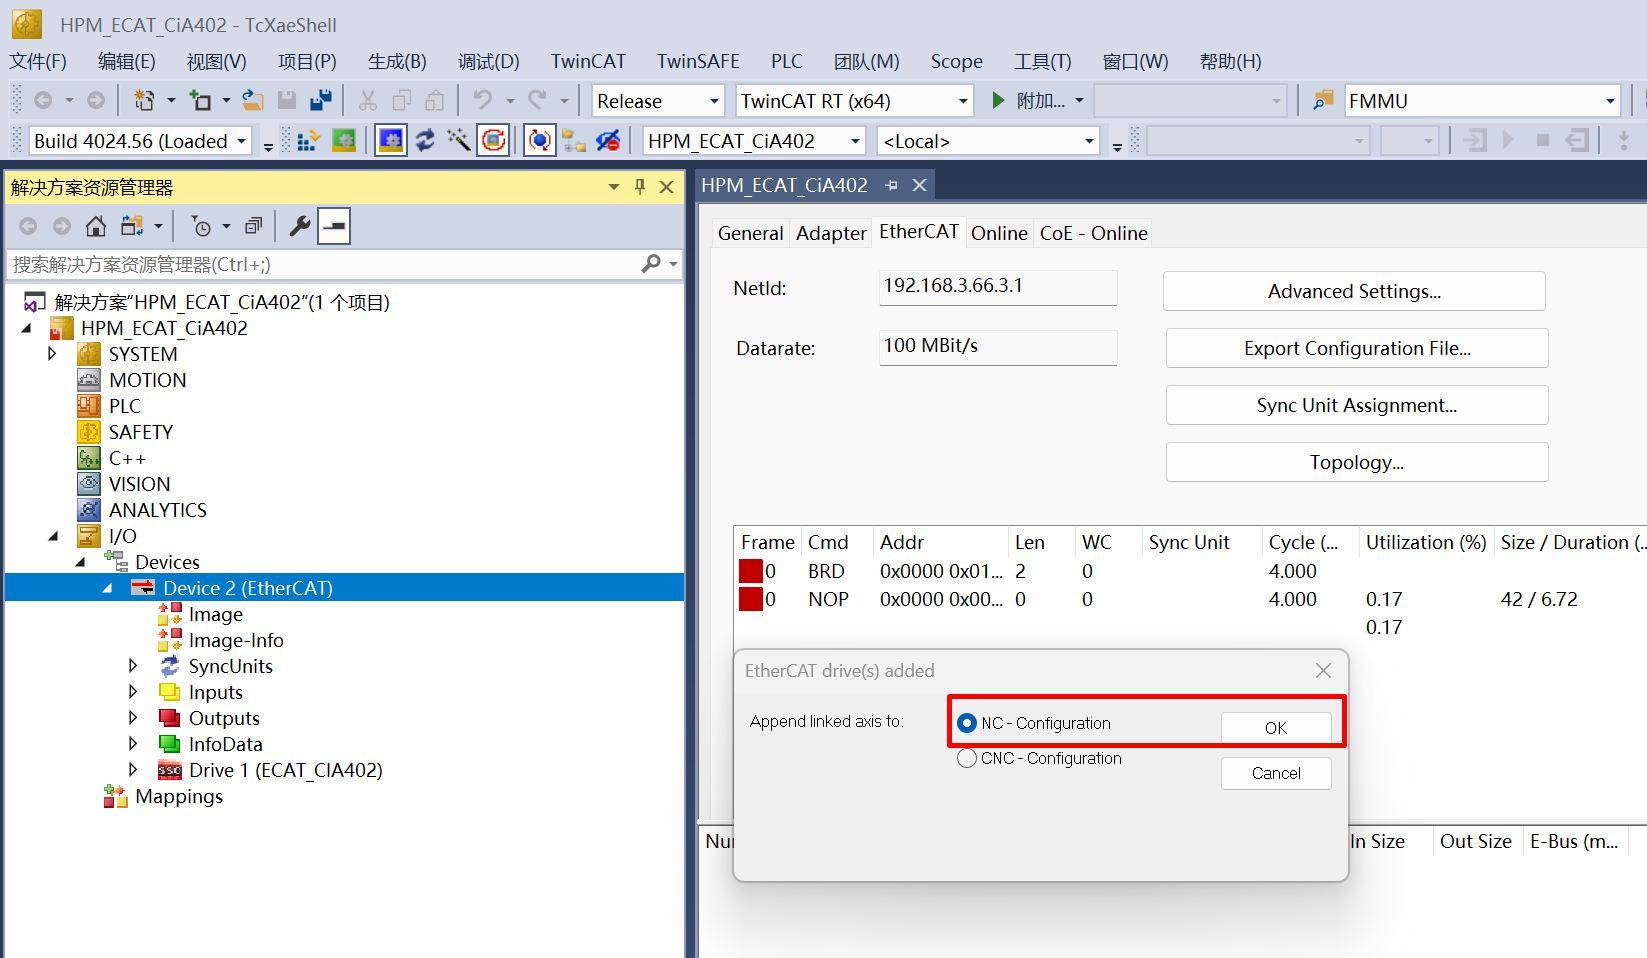Click the Find in Files icon
This screenshot has width=1647, height=958.
(x=1323, y=100)
